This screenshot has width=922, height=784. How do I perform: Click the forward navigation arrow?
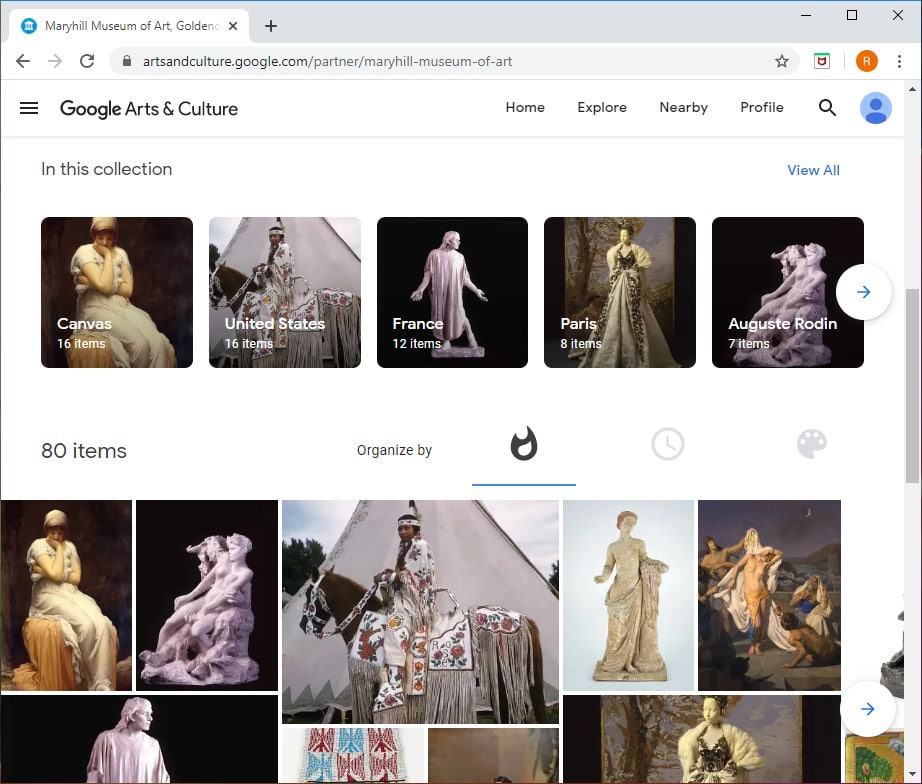pyautogui.click(x=55, y=61)
